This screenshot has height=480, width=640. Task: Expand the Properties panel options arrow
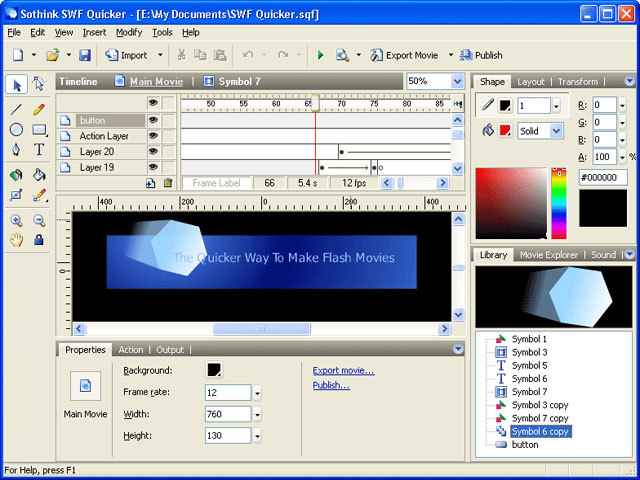coord(458,349)
